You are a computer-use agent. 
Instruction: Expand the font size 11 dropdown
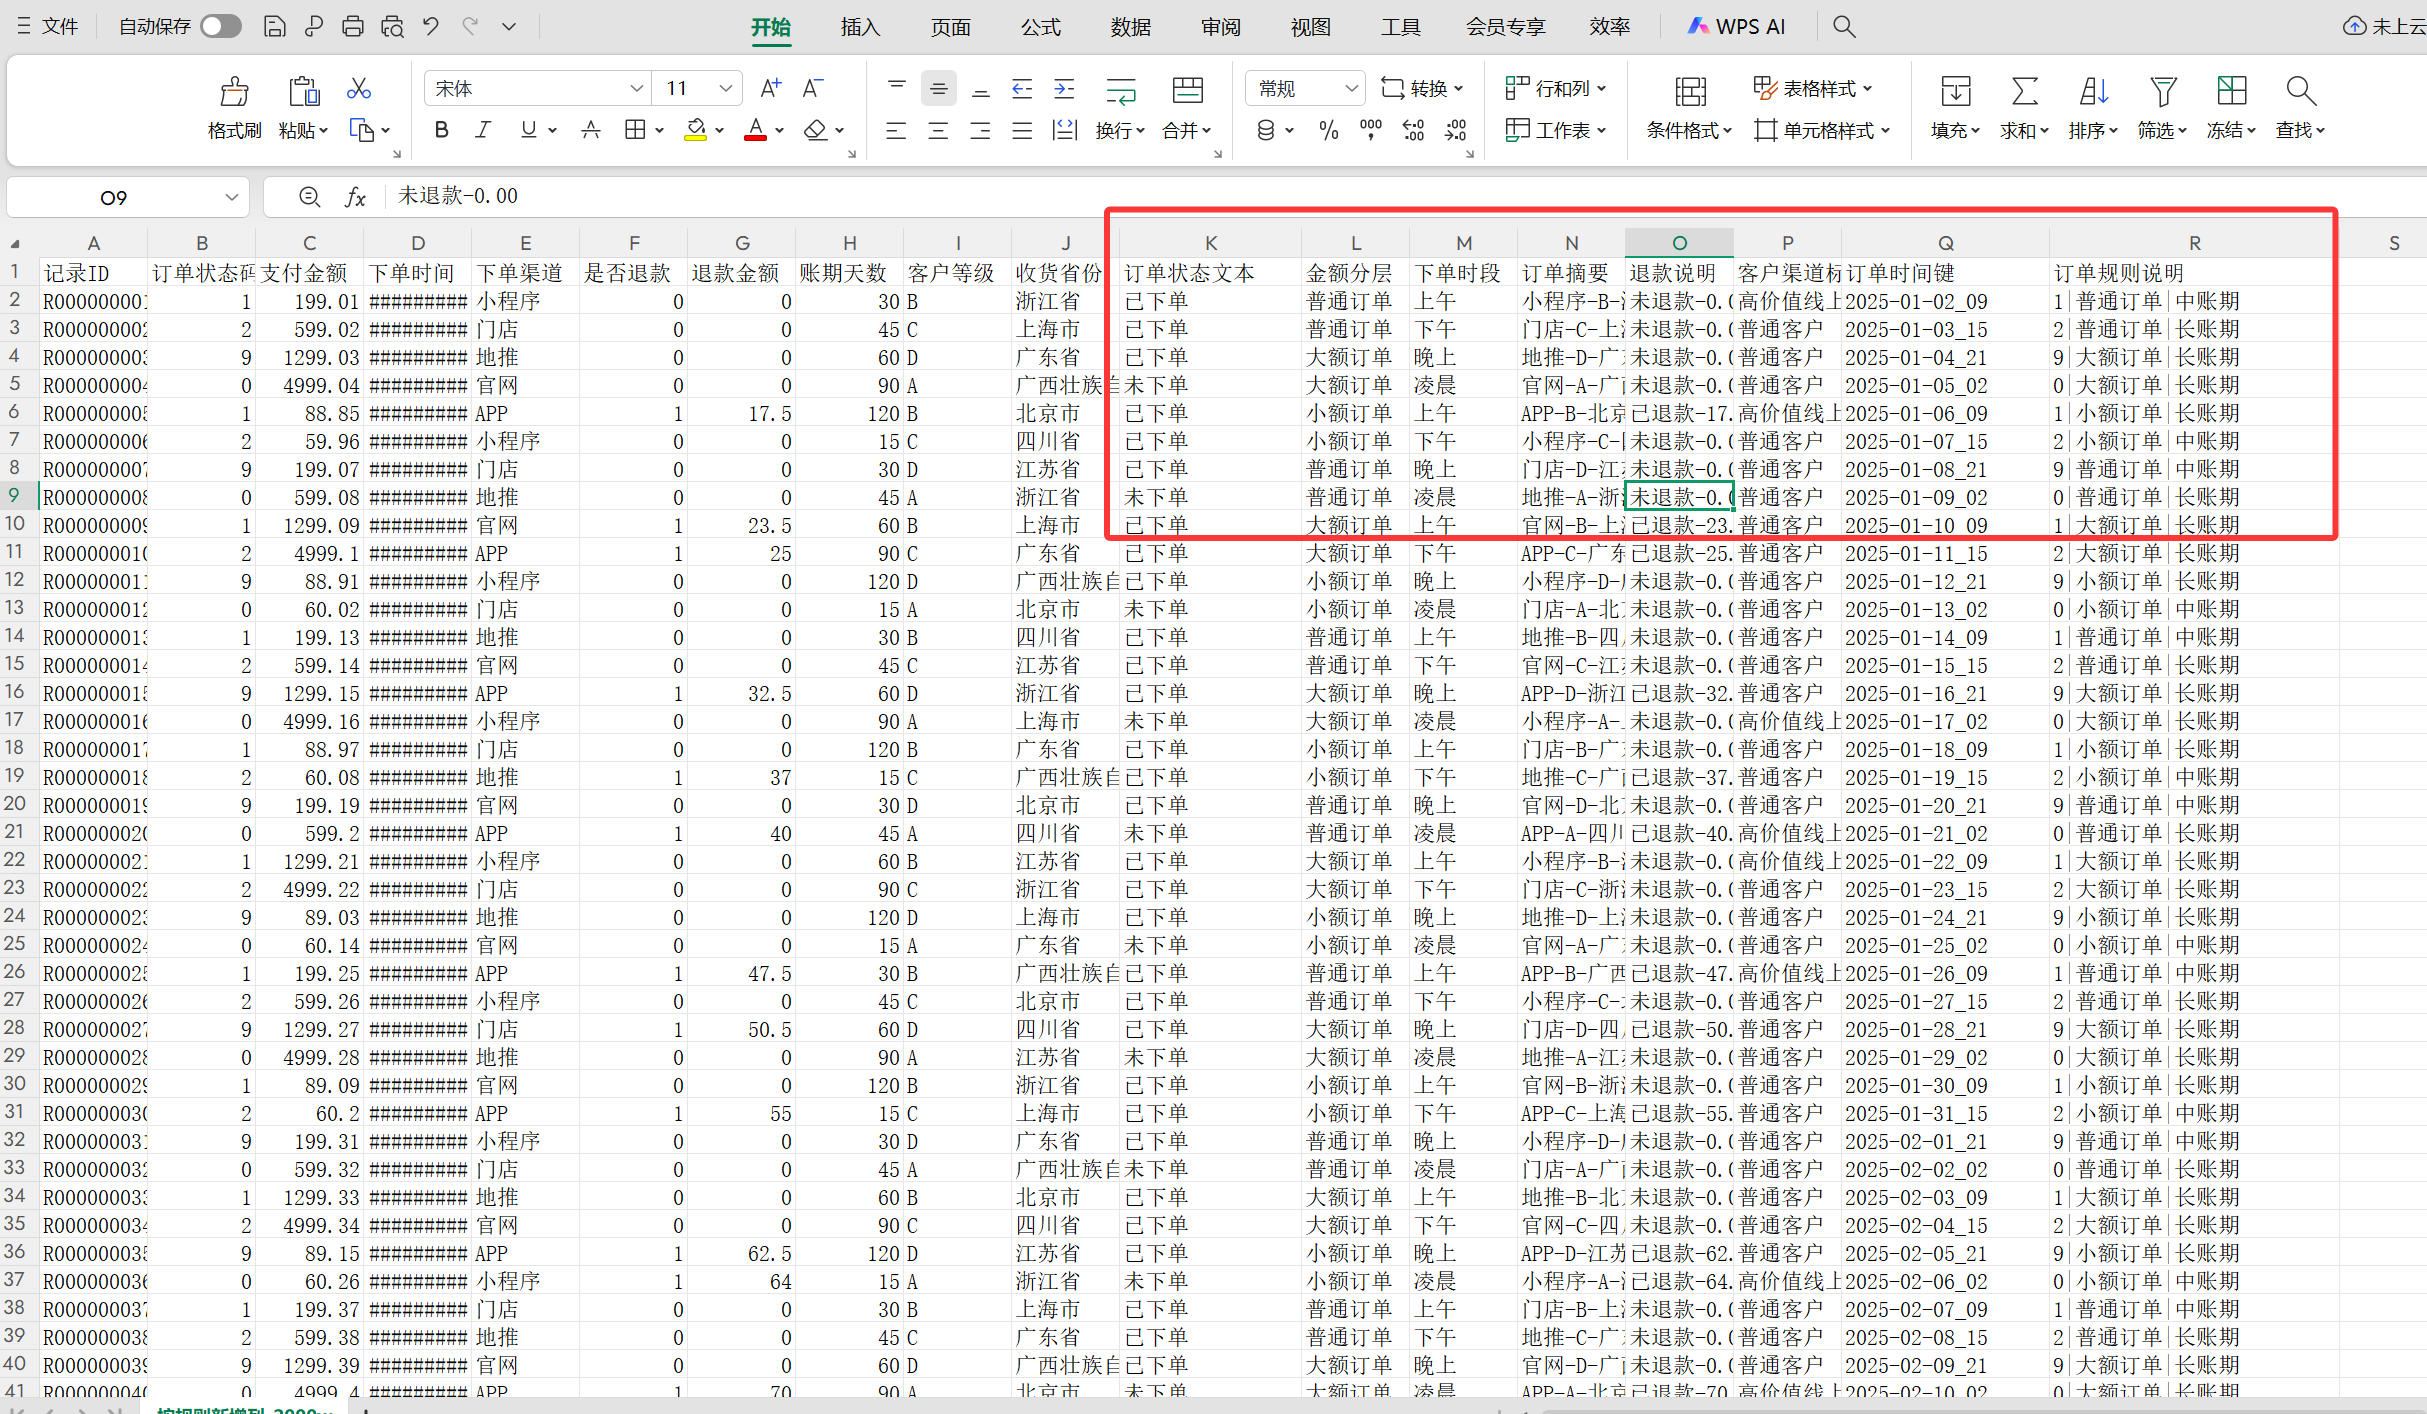pos(726,89)
